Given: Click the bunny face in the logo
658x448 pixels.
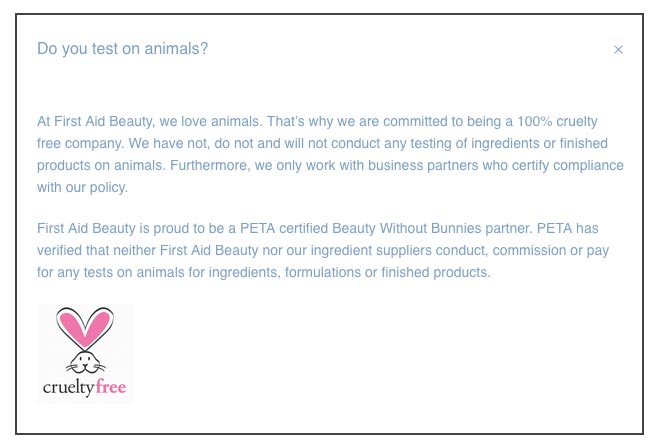Looking at the screenshot, I should point(85,362).
